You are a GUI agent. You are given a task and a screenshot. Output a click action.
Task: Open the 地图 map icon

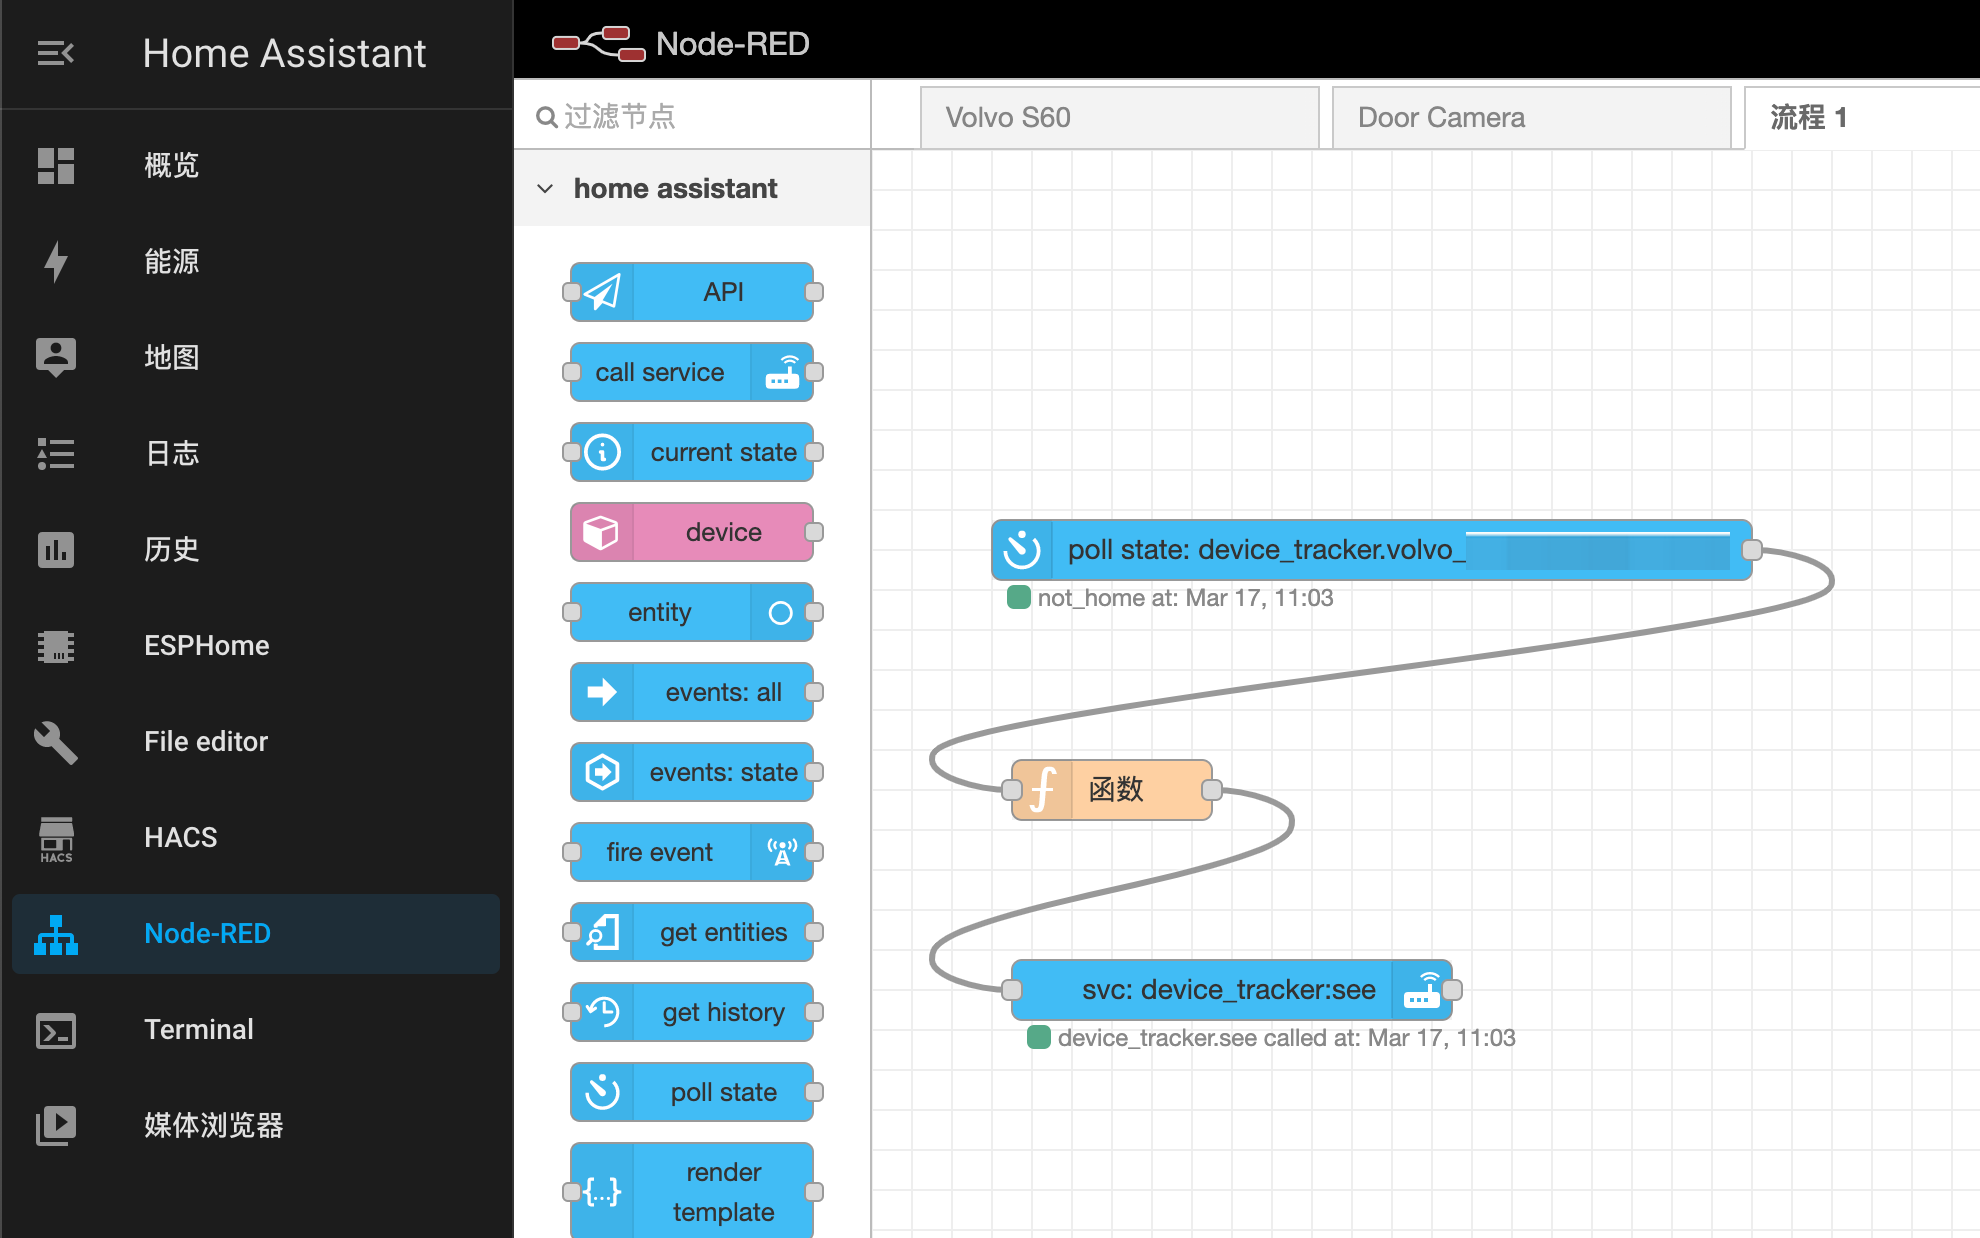56,357
